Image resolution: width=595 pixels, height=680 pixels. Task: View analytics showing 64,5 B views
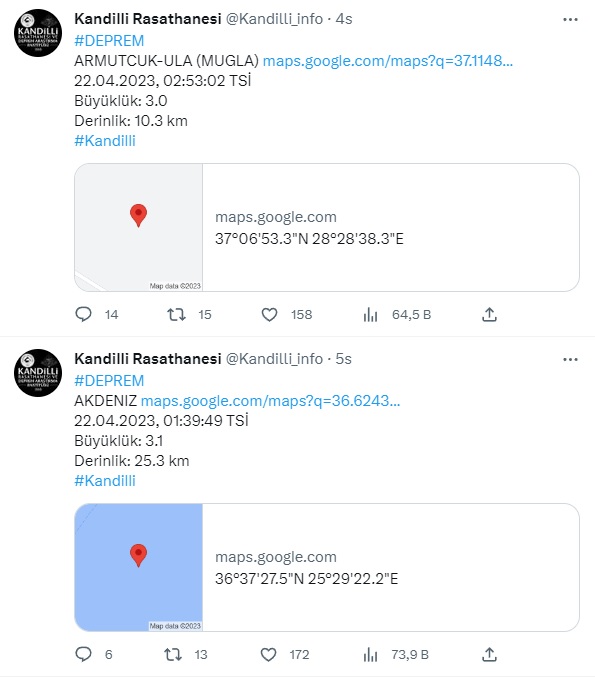[370, 314]
